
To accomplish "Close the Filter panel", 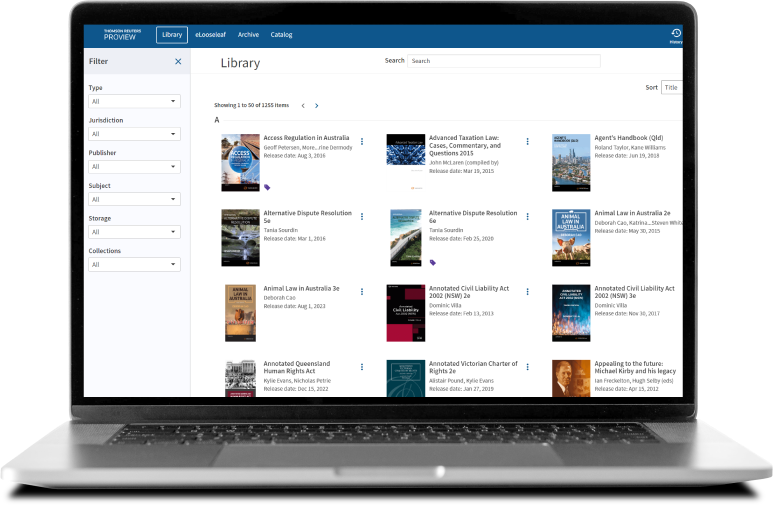I will 178,61.
